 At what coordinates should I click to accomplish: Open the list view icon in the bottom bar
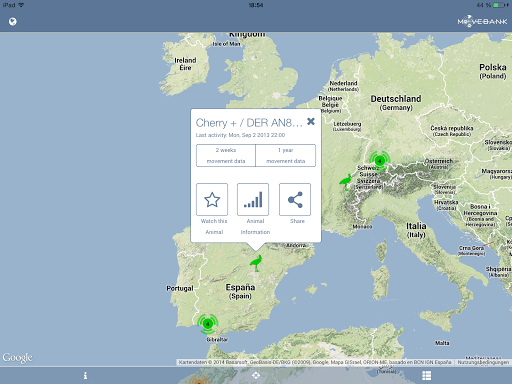click(x=426, y=376)
